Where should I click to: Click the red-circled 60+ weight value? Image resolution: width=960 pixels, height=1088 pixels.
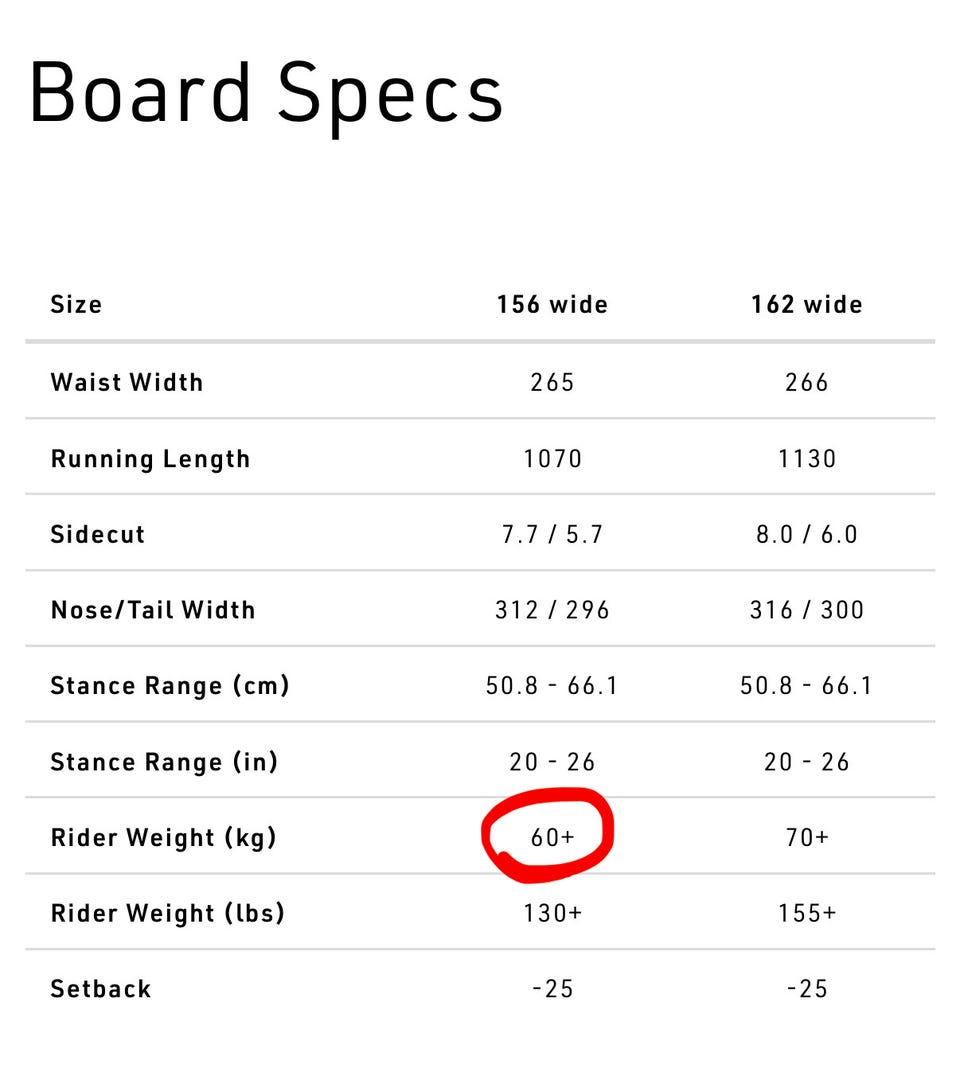(552, 837)
